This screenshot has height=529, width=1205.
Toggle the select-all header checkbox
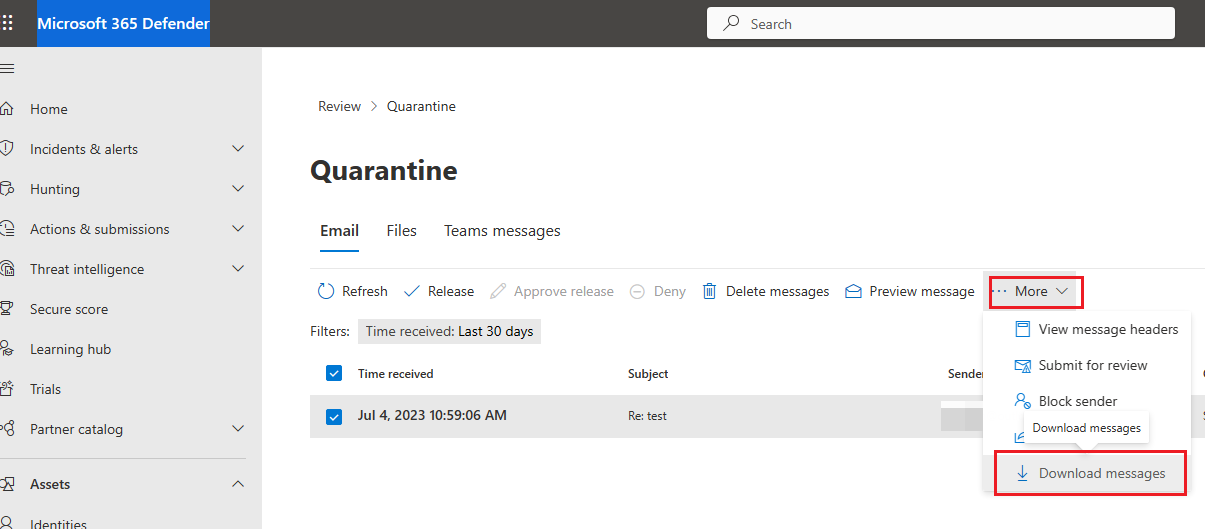(334, 374)
